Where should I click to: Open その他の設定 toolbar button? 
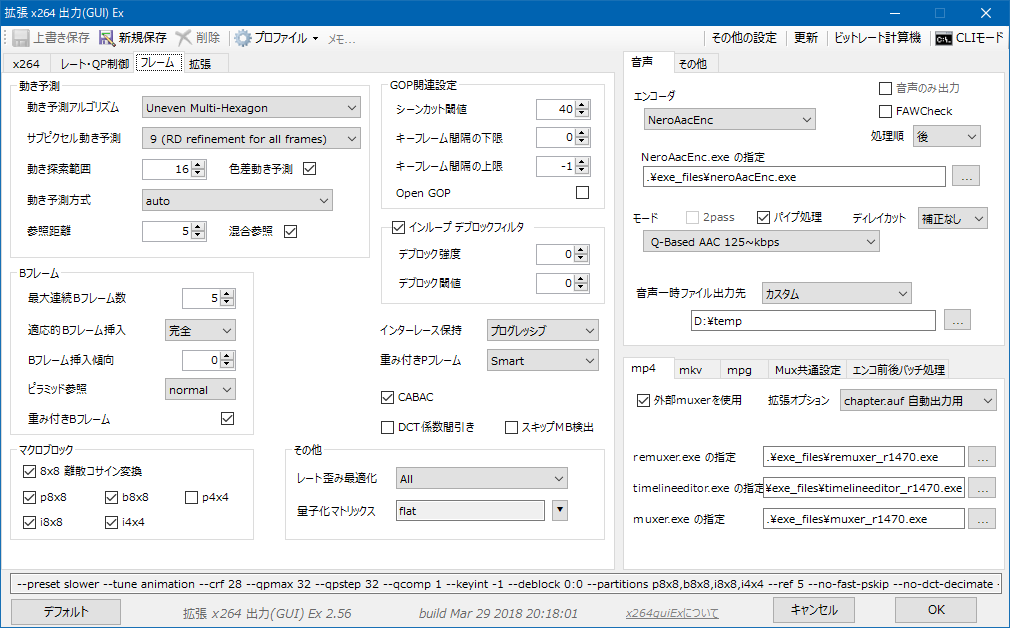(744, 38)
